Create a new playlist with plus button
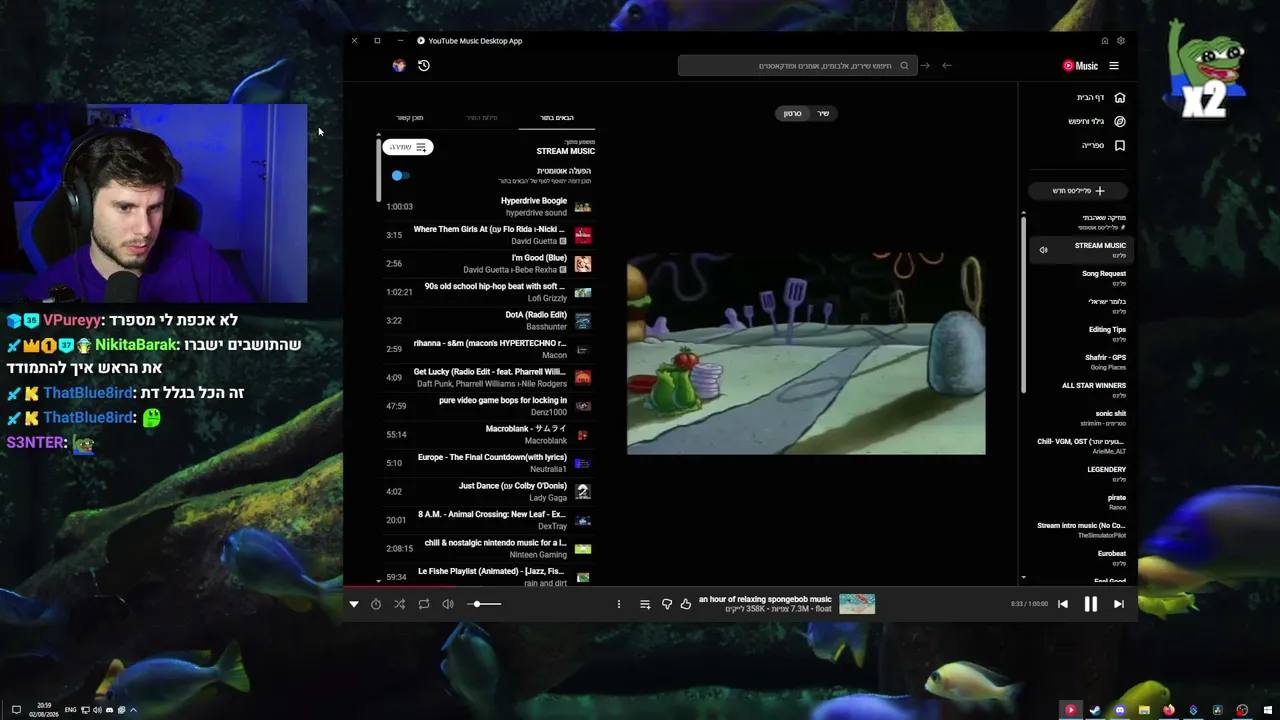Image resolution: width=1280 pixels, height=720 pixels. [x=1079, y=190]
